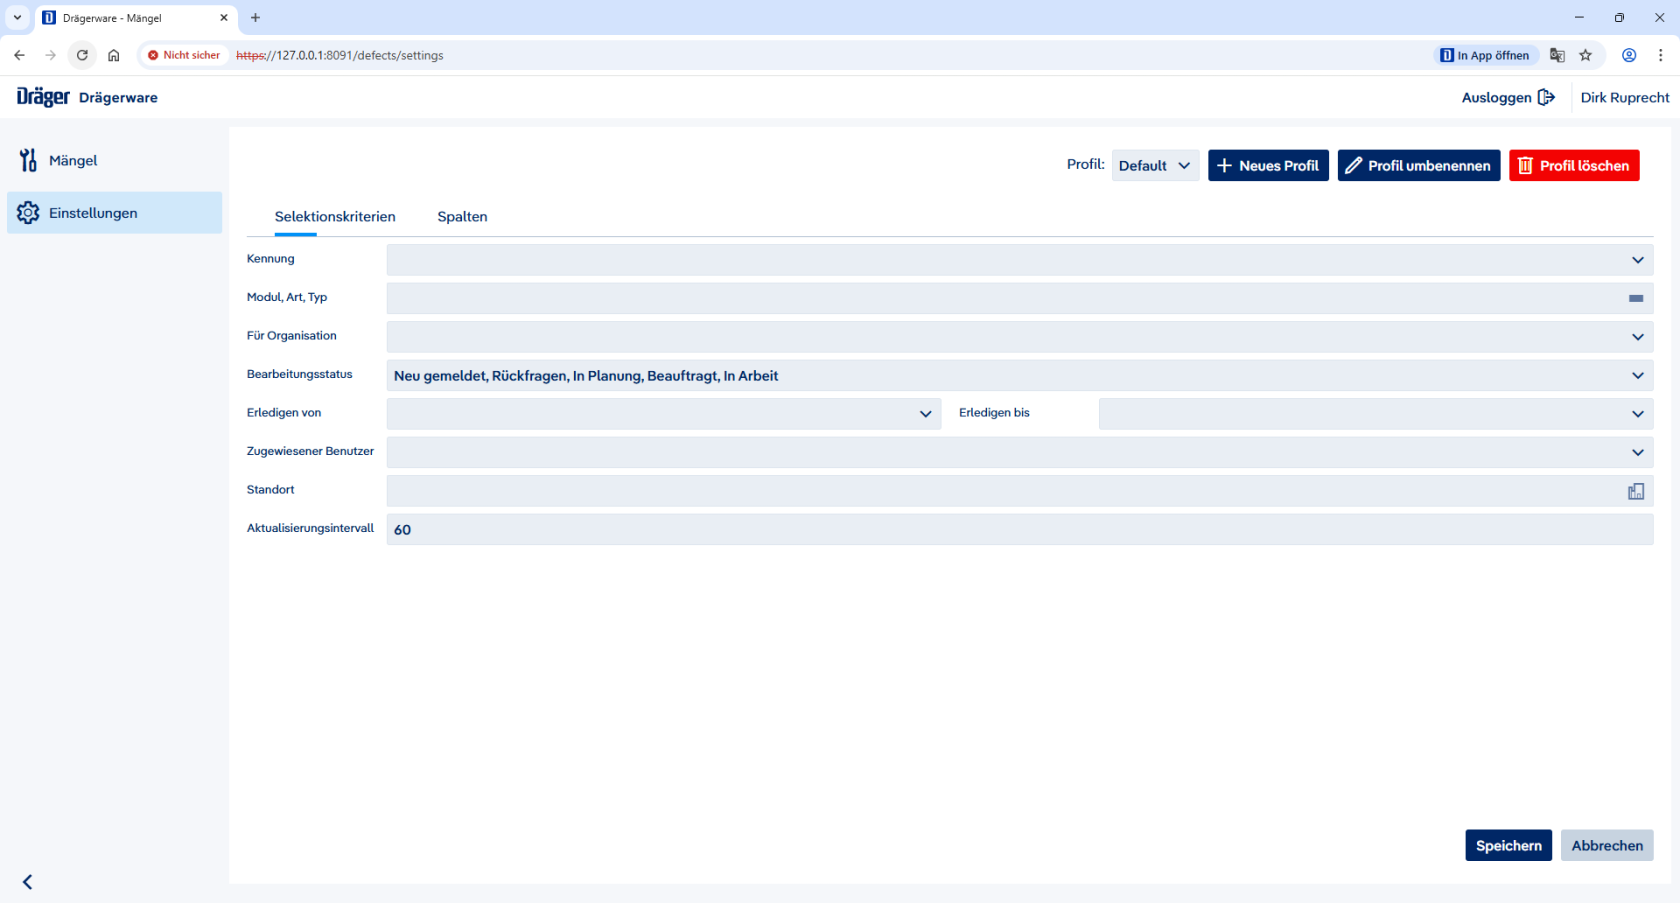
Task: Click the Speichern button
Action: 1508,846
